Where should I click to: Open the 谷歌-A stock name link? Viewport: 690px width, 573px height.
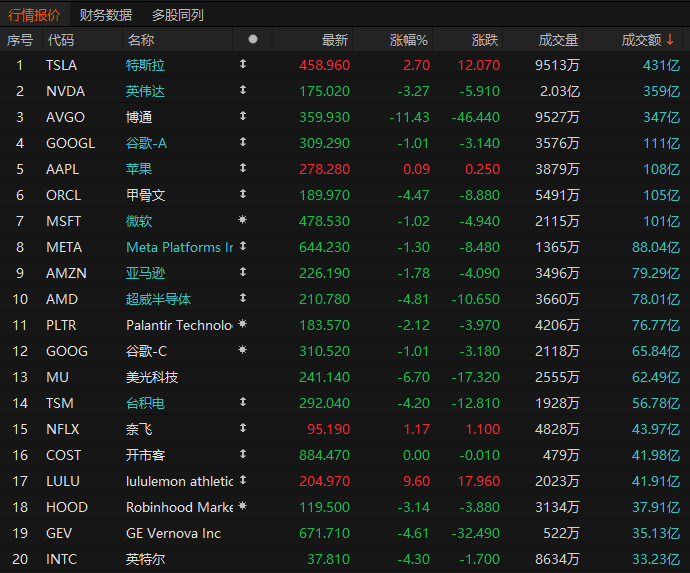pos(146,143)
